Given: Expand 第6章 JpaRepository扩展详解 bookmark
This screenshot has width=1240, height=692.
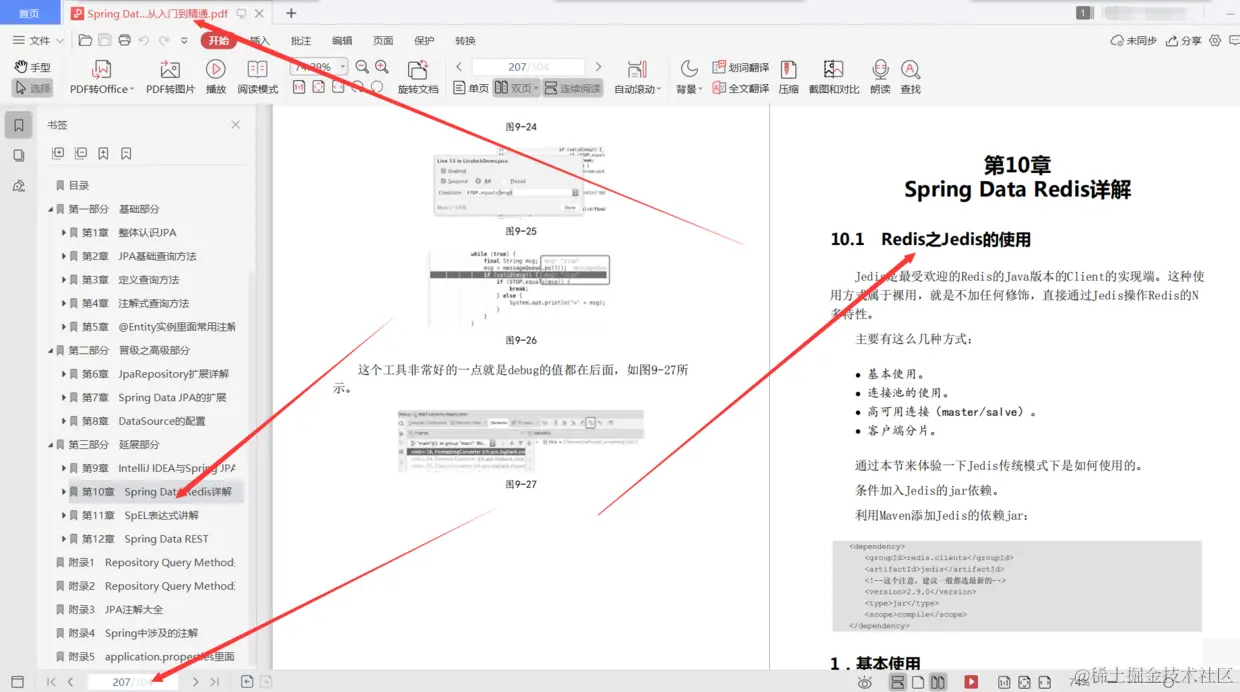Looking at the screenshot, I should point(64,374).
